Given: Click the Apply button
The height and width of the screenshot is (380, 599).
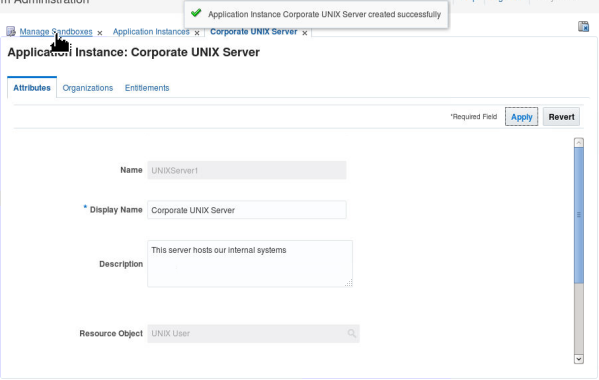Looking at the screenshot, I should click(521, 117).
